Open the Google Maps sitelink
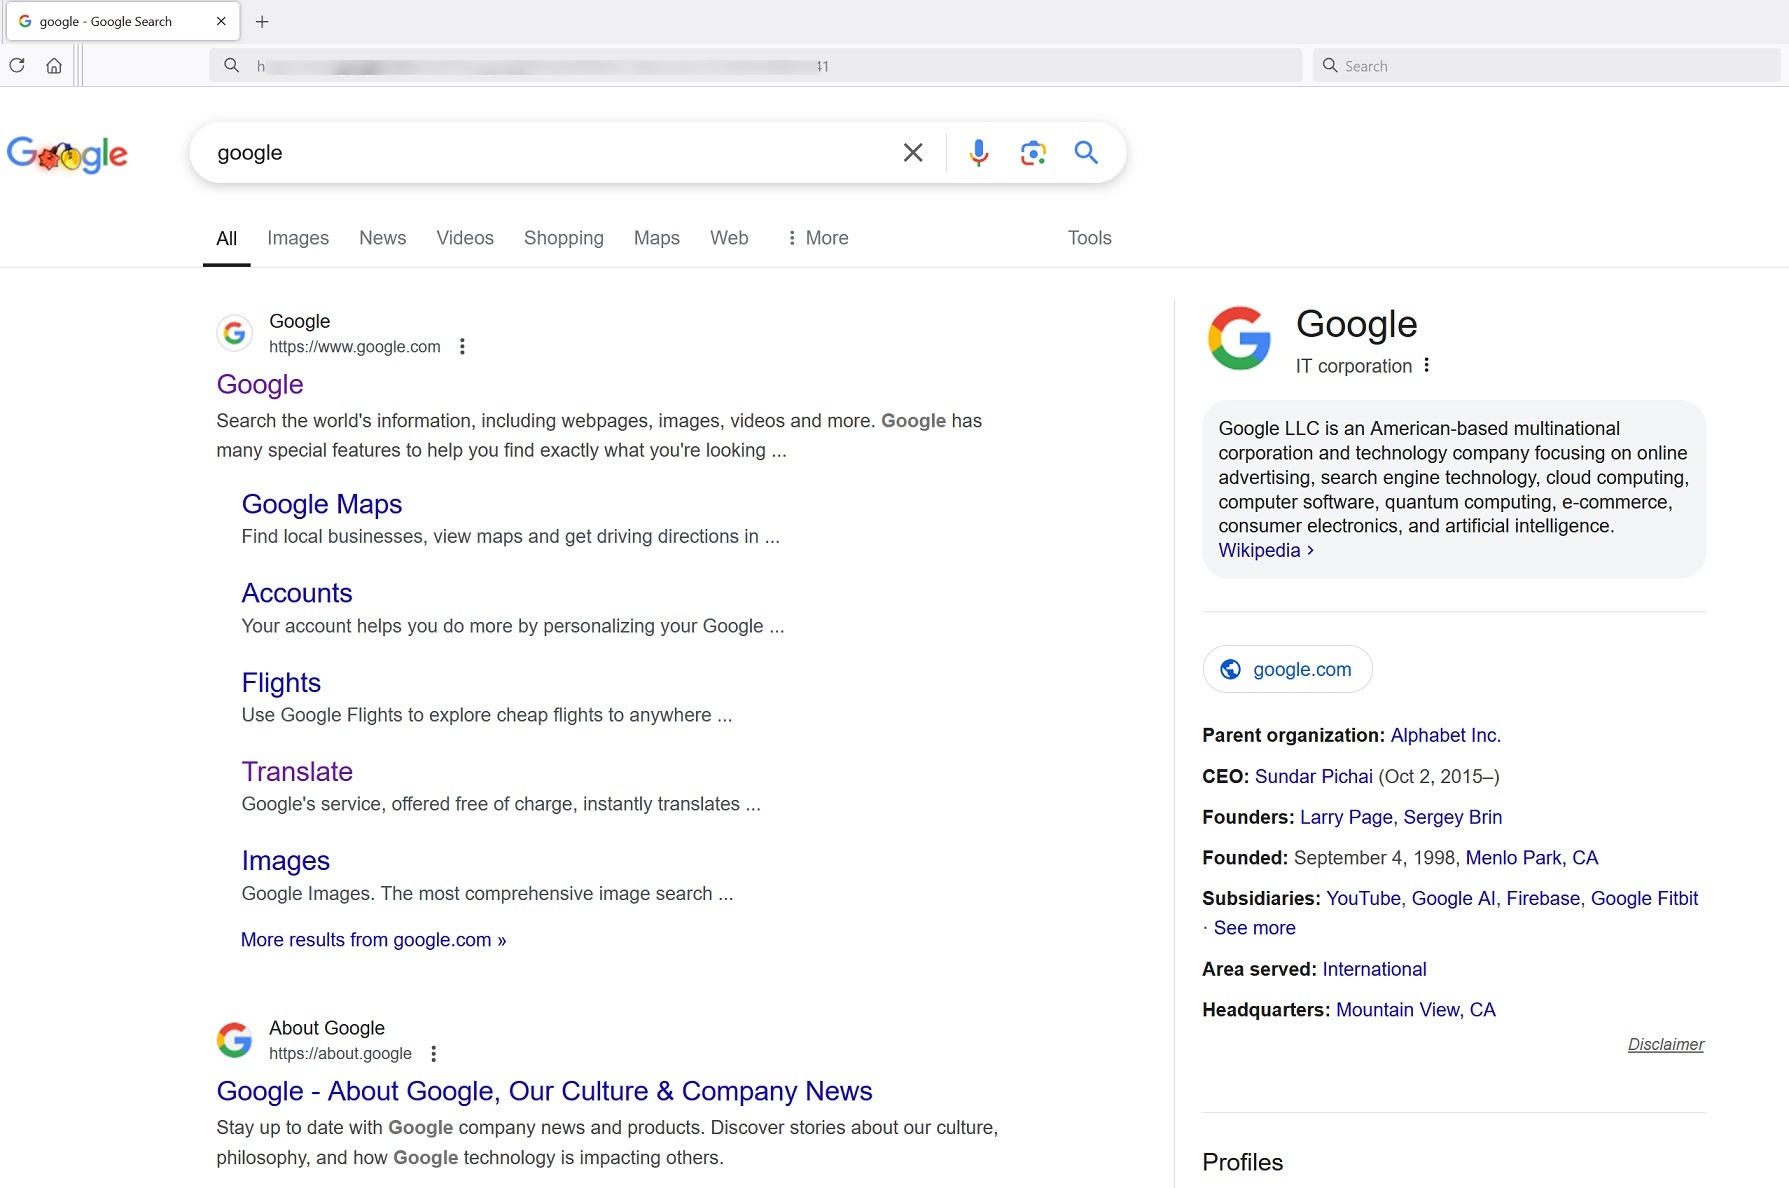This screenshot has width=1789, height=1188. click(x=321, y=504)
